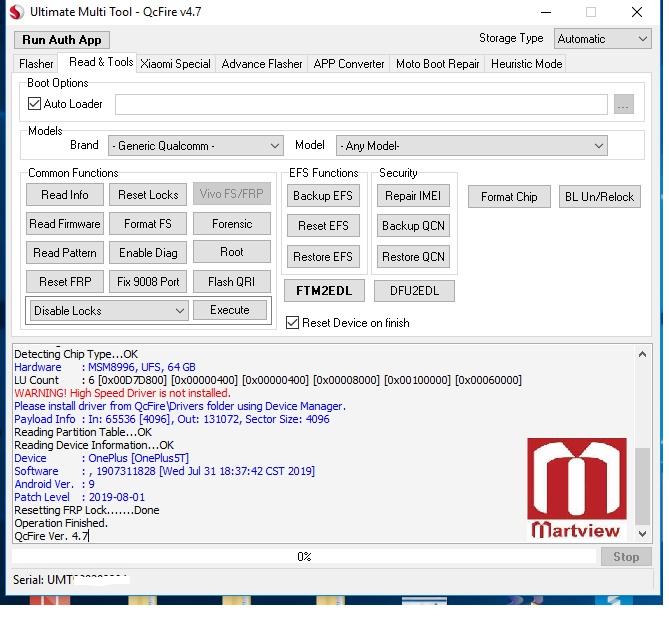Click the 0% progress bar
The height and width of the screenshot is (618, 669).
(304, 557)
